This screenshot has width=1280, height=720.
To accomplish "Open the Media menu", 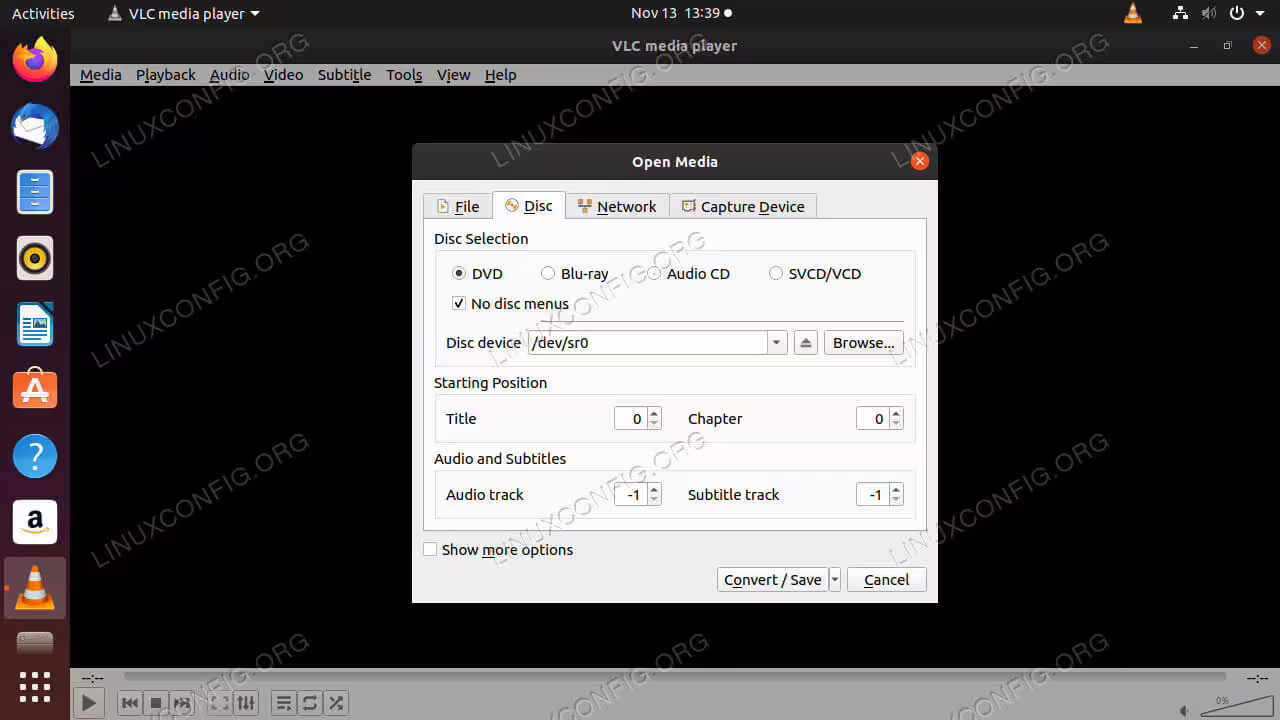I will [100, 75].
